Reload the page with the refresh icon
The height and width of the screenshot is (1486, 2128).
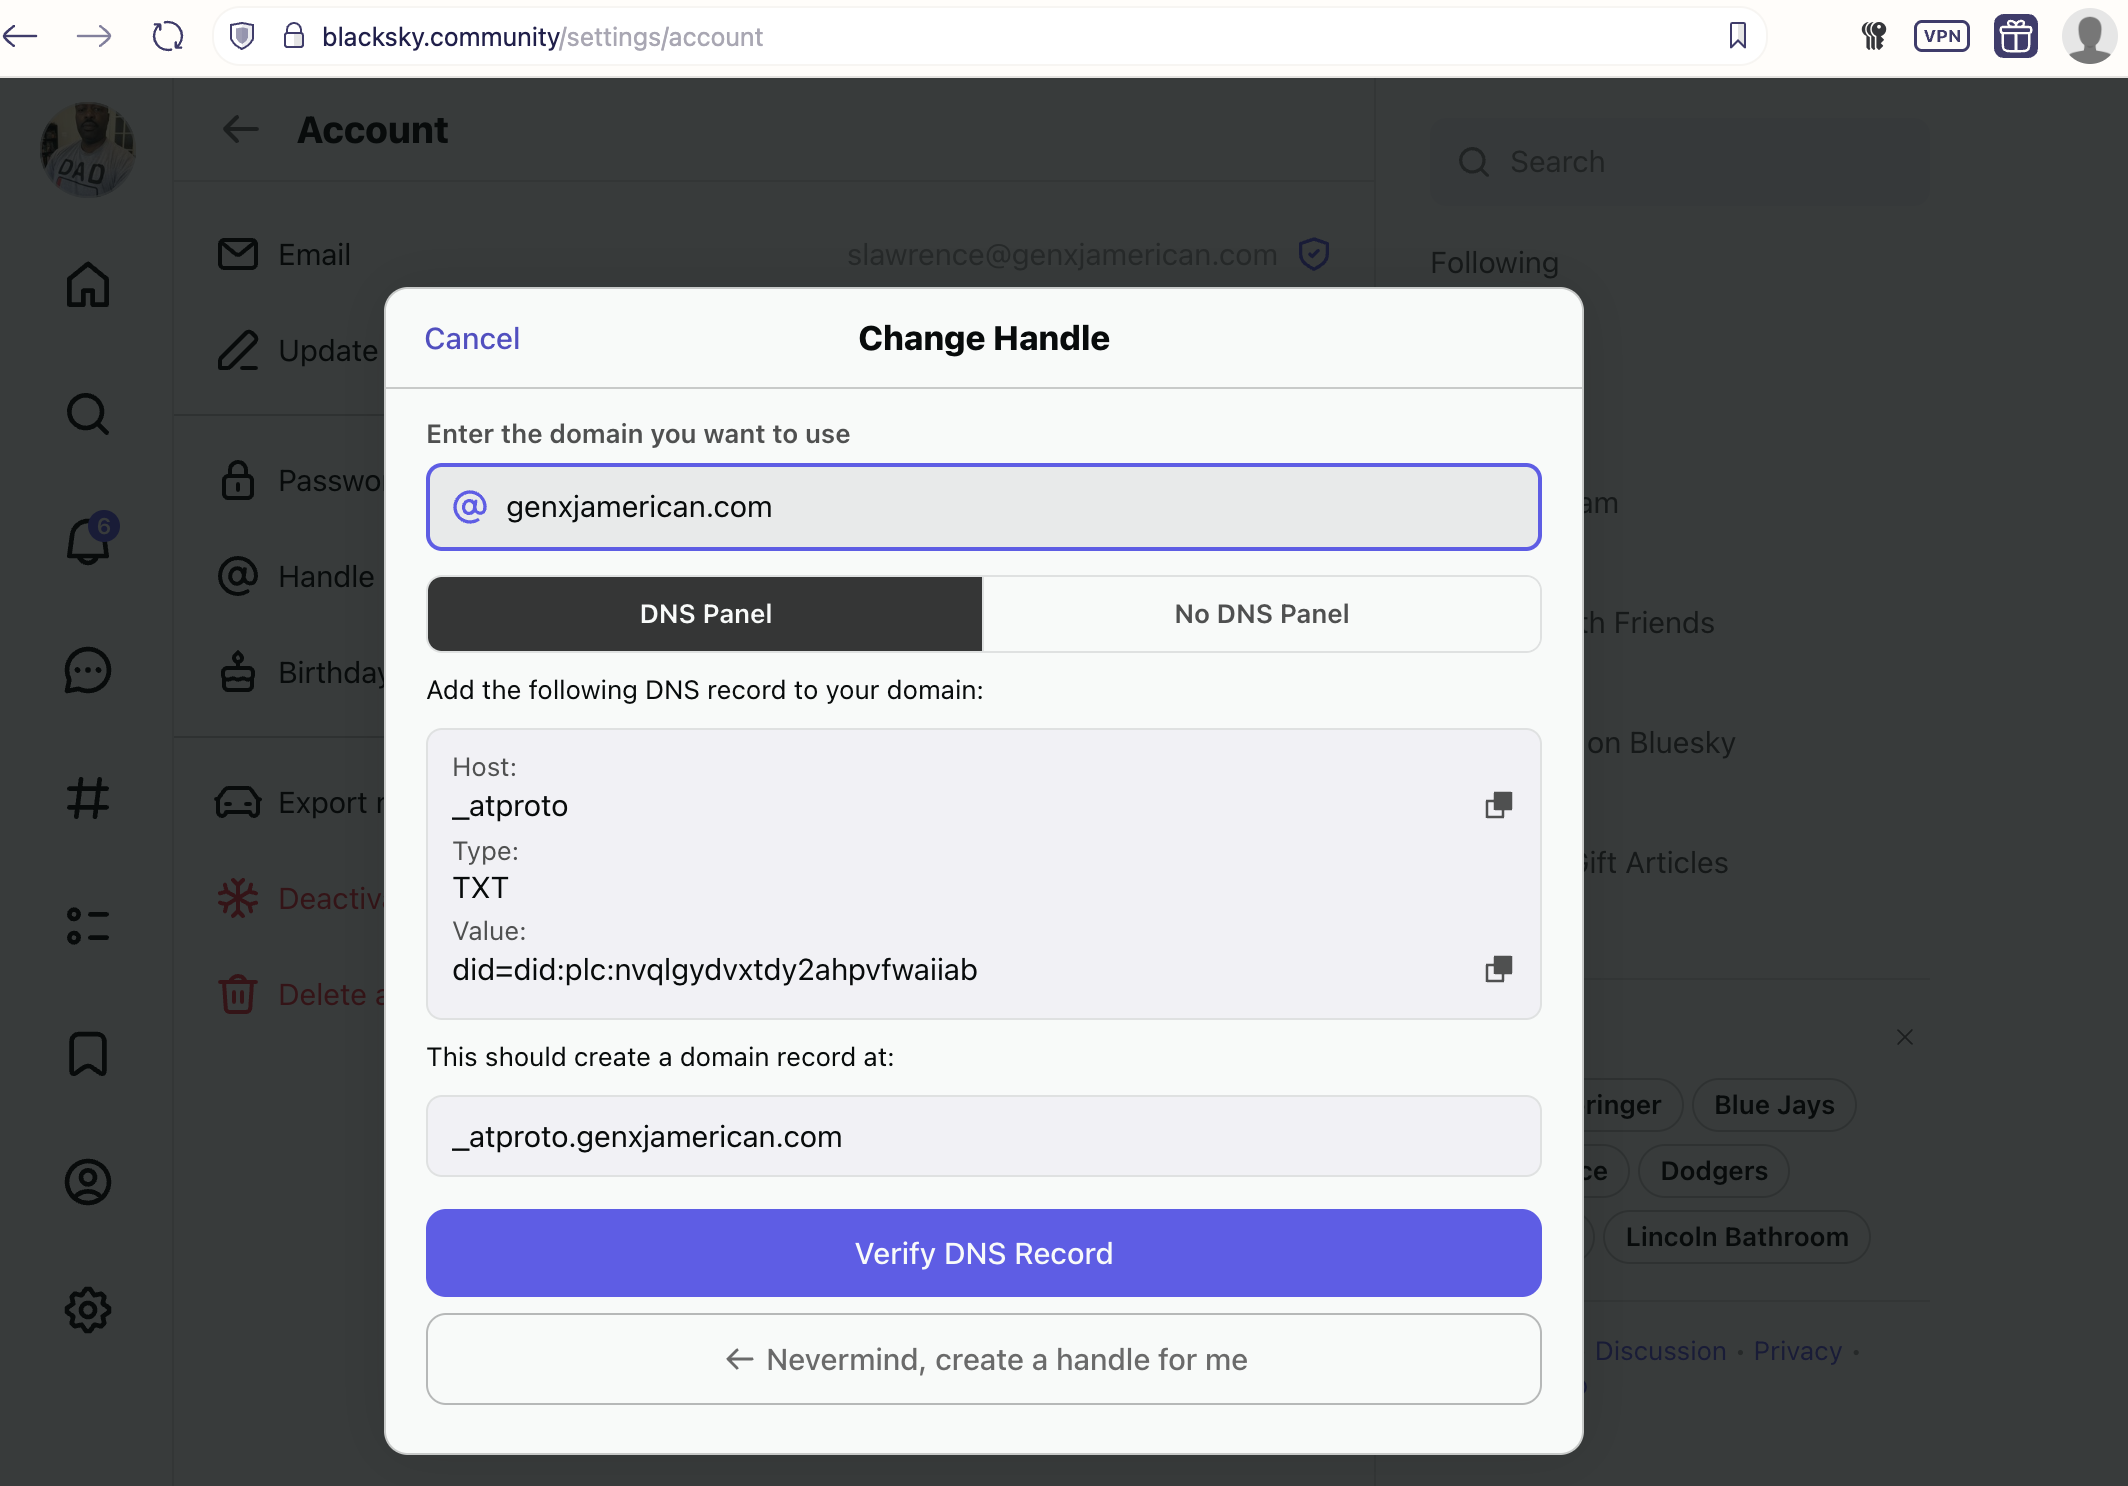pyautogui.click(x=168, y=36)
